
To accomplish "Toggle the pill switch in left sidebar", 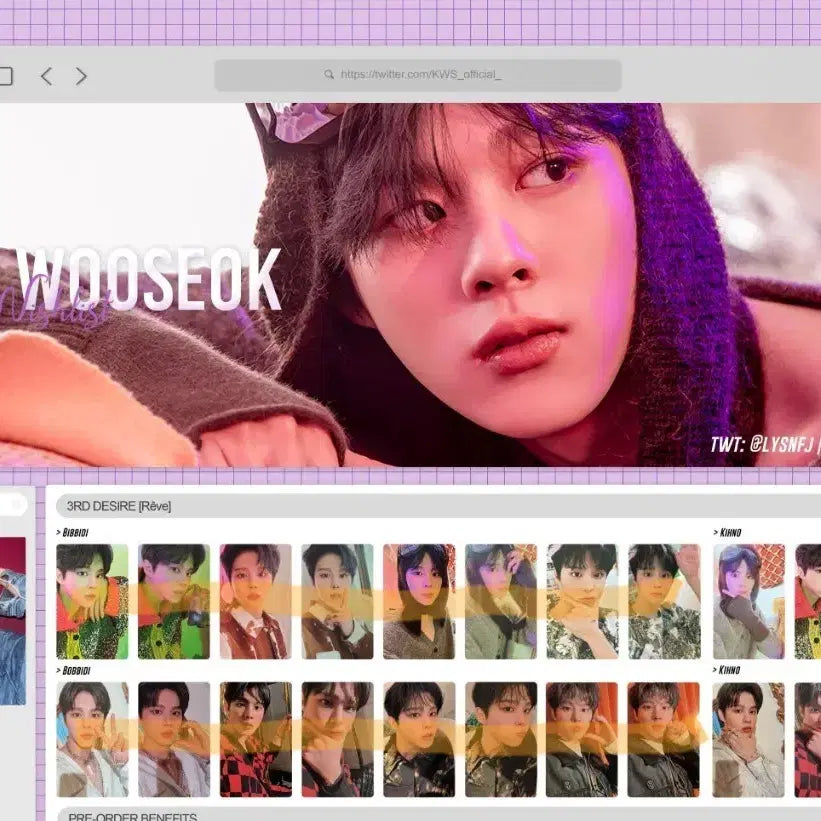I will [13, 504].
